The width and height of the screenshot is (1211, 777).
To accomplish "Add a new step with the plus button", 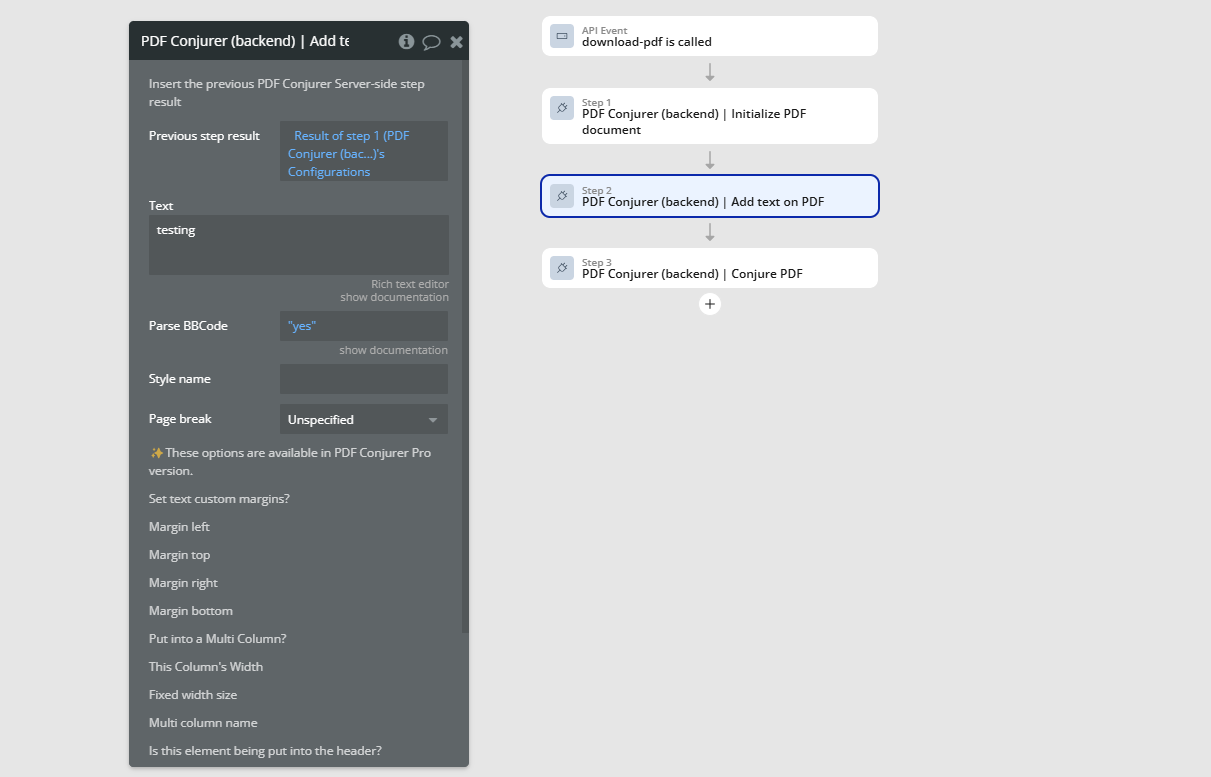I will (x=710, y=304).
